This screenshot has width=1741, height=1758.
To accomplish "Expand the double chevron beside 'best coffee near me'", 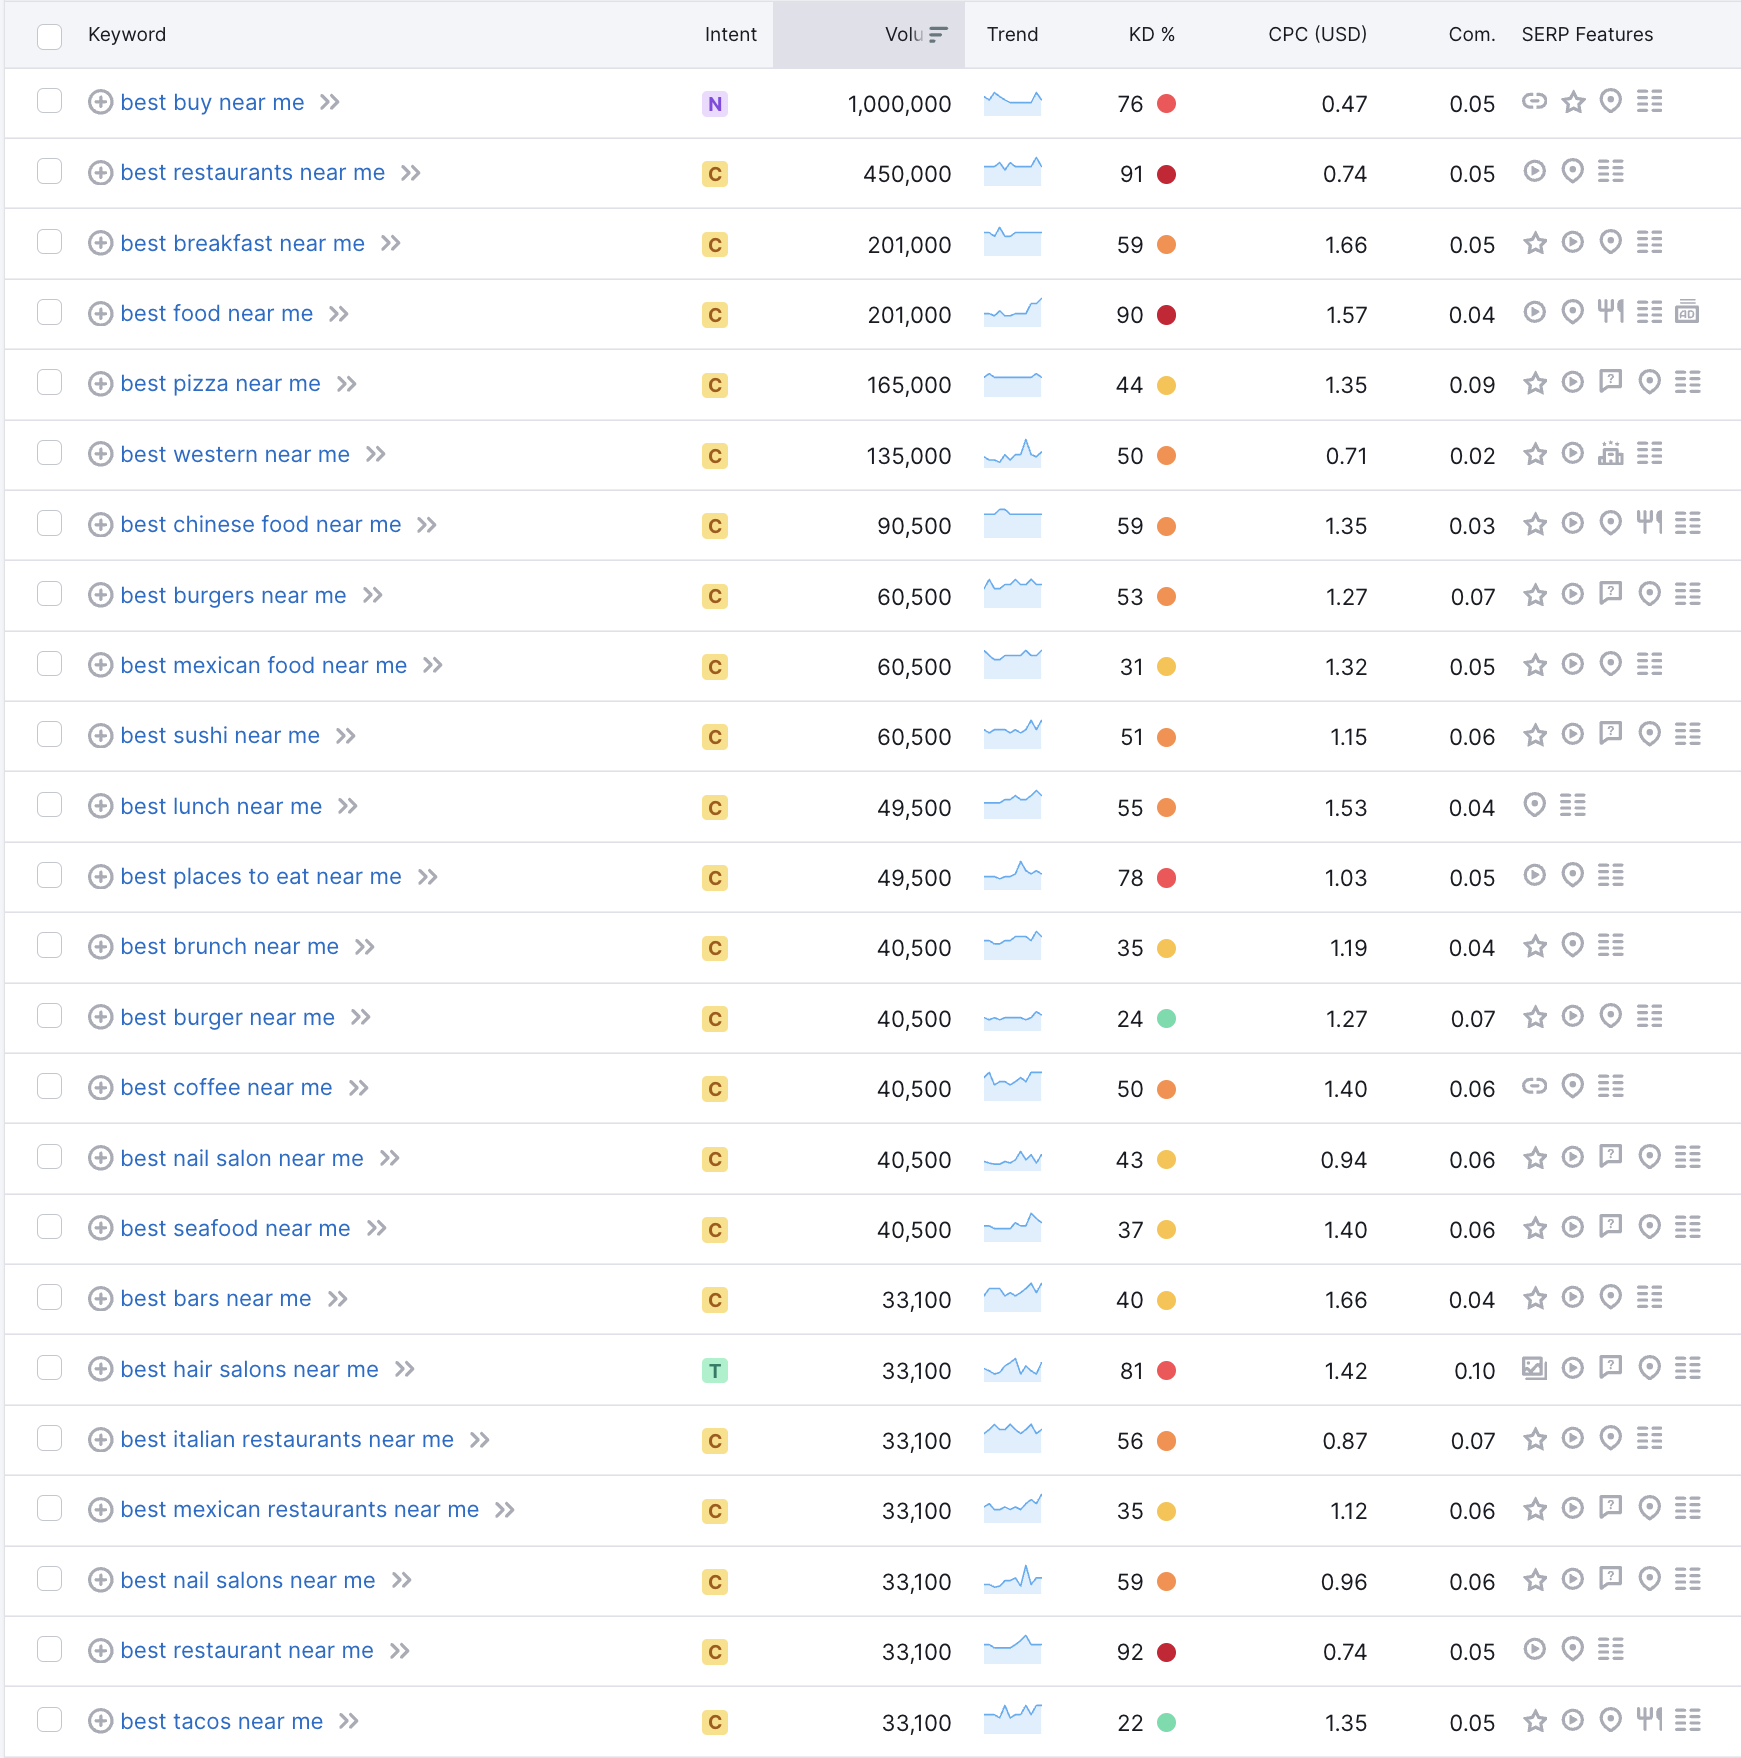I will [x=359, y=1088].
